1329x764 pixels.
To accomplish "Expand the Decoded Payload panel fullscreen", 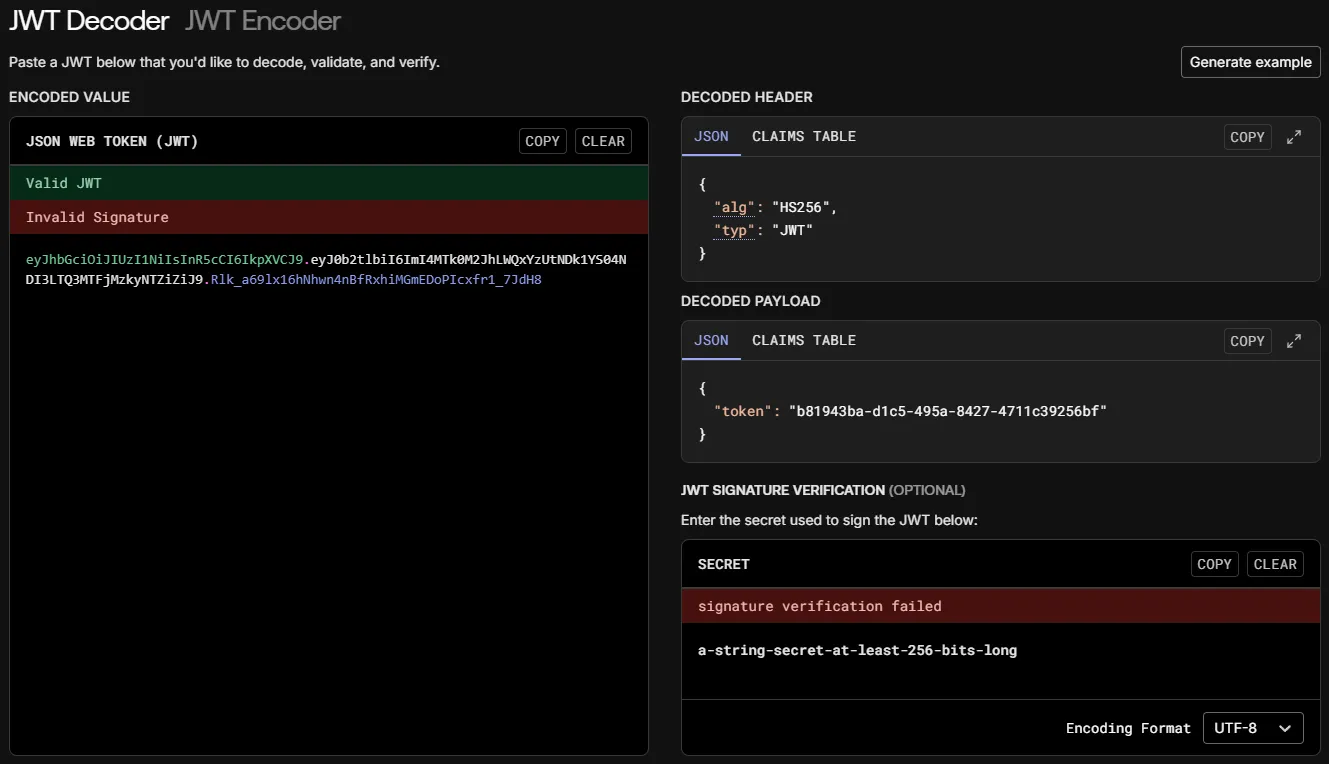I will pyautogui.click(x=1294, y=341).
